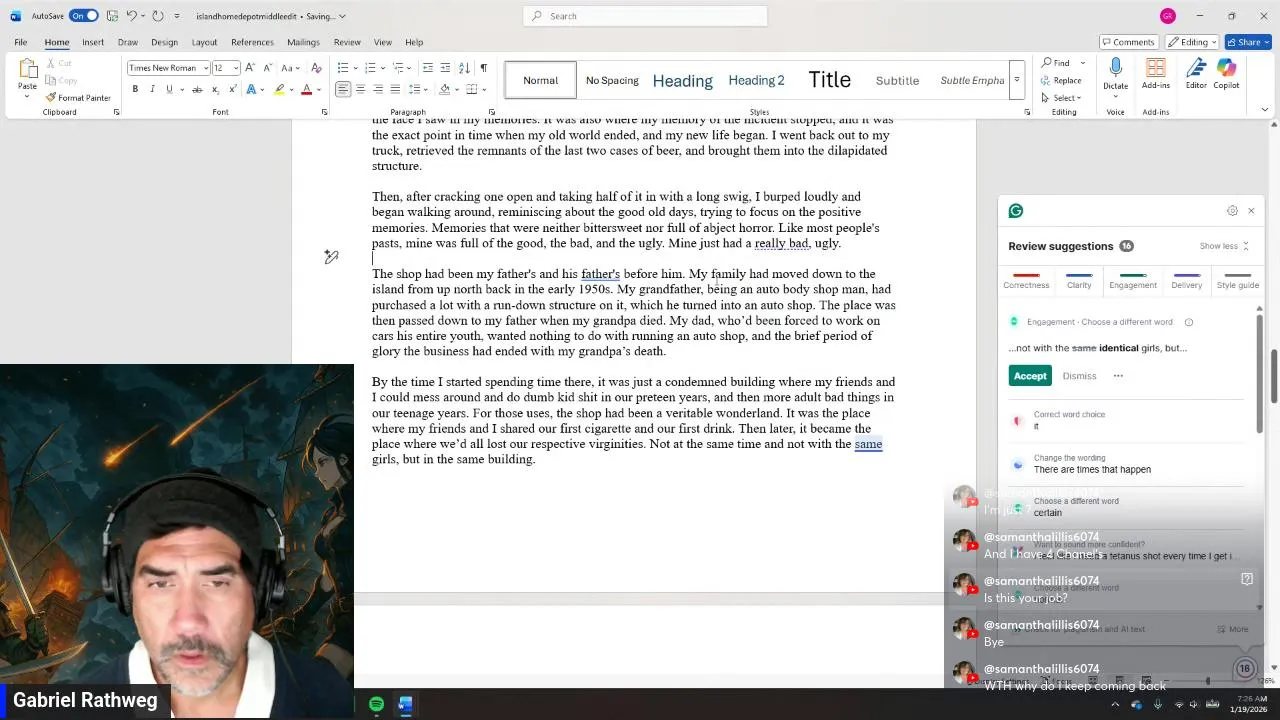Open the paragraph shading color menu
The height and width of the screenshot is (720, 1280).
[x=455, y=89]
